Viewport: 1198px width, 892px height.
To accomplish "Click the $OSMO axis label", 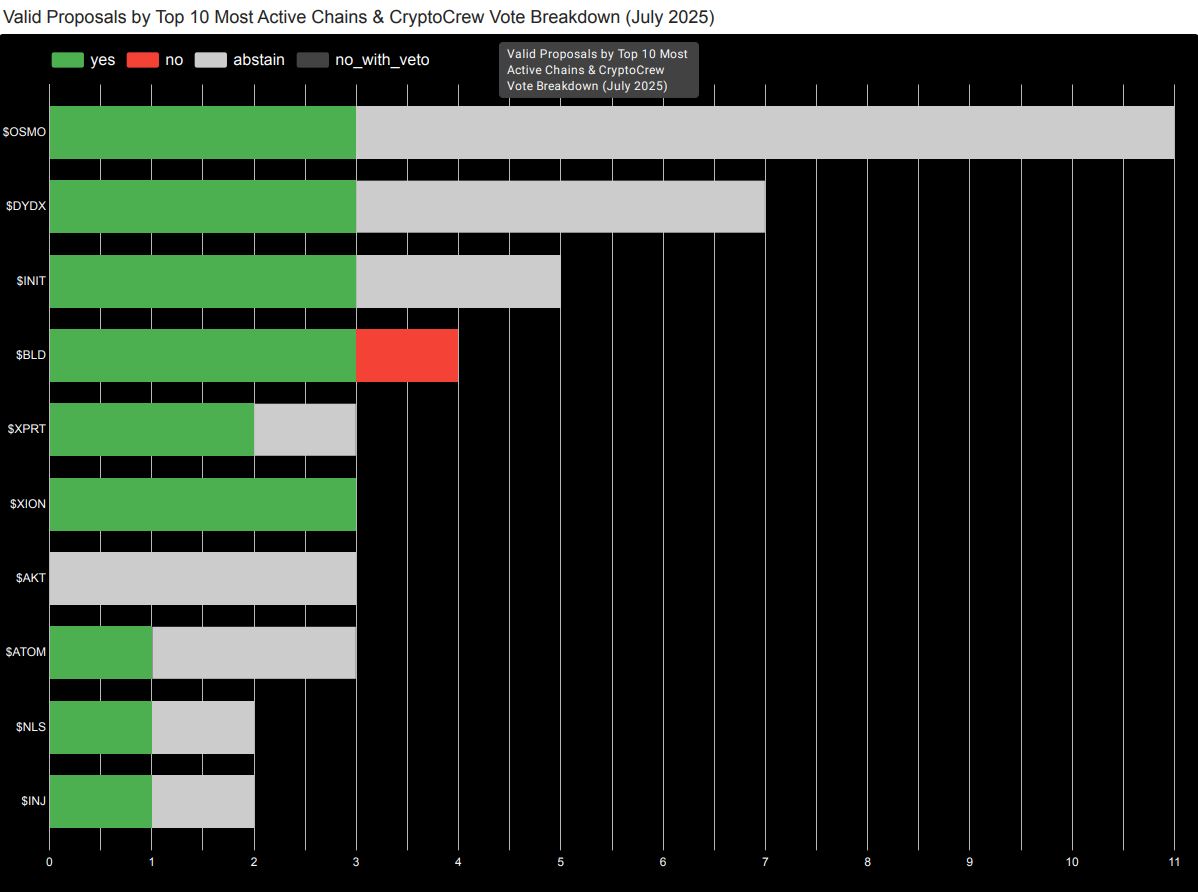I will pyautogui.click(x=24, y=132).
